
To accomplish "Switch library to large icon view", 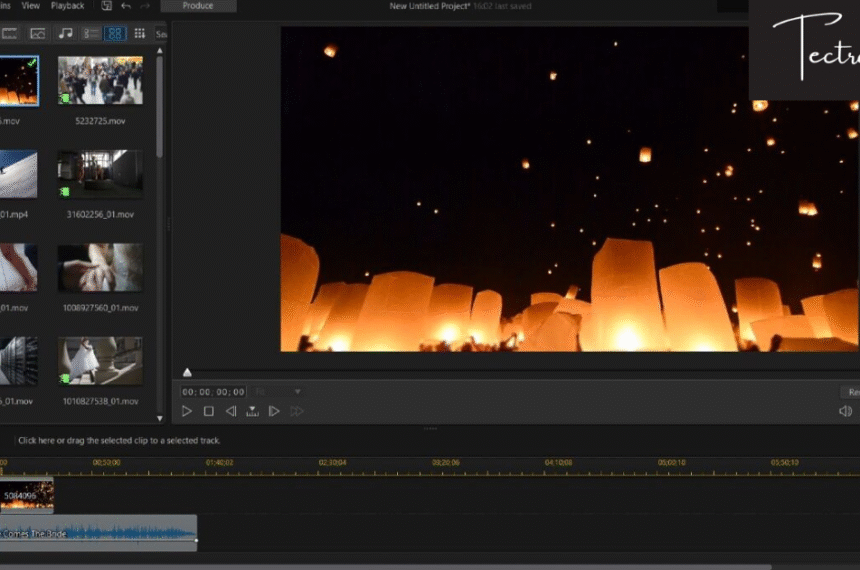I will point(115,33).
